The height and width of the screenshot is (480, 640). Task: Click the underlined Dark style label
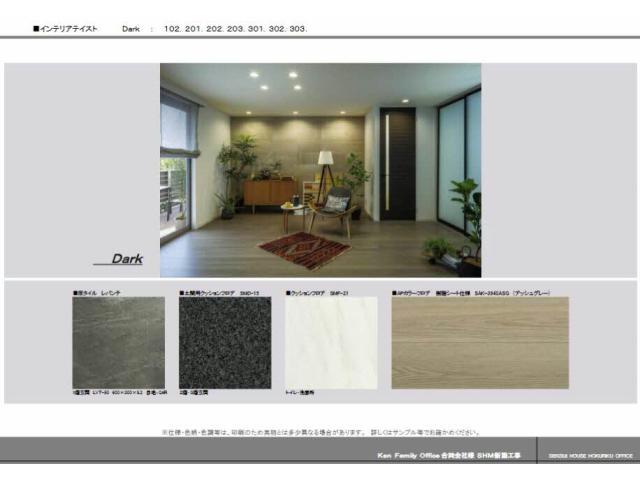(x=126, y=259)
